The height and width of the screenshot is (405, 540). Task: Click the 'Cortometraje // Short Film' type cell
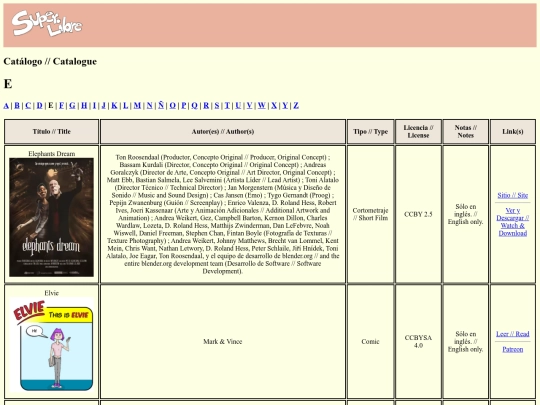(370, 214)
